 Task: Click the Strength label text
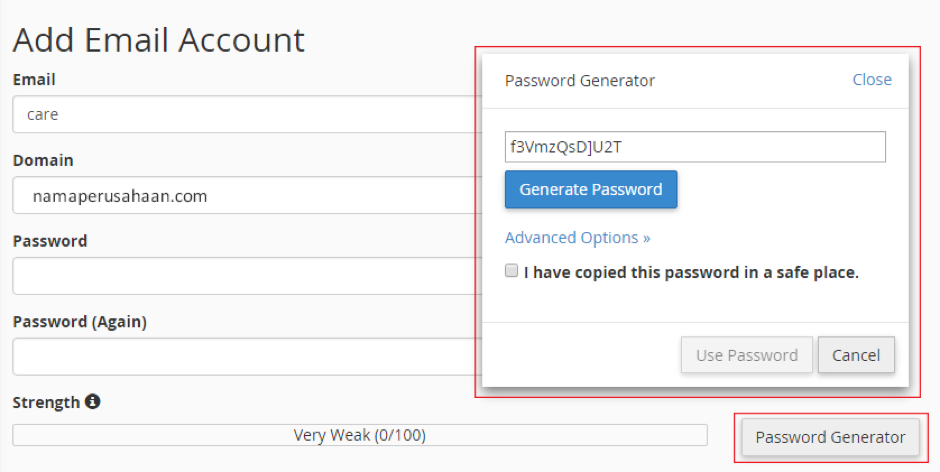click(x=46, y=402)
